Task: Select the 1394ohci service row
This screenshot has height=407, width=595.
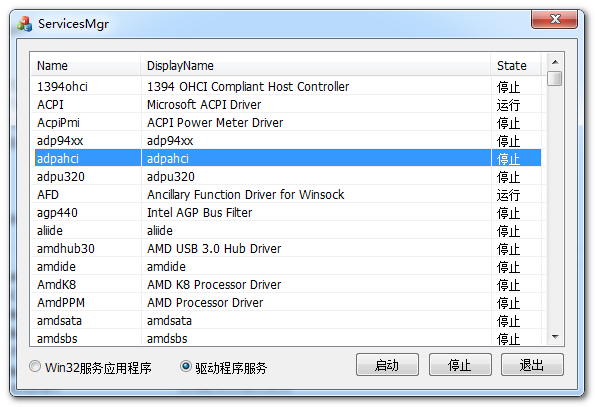Action: click(x=288, y=86)
